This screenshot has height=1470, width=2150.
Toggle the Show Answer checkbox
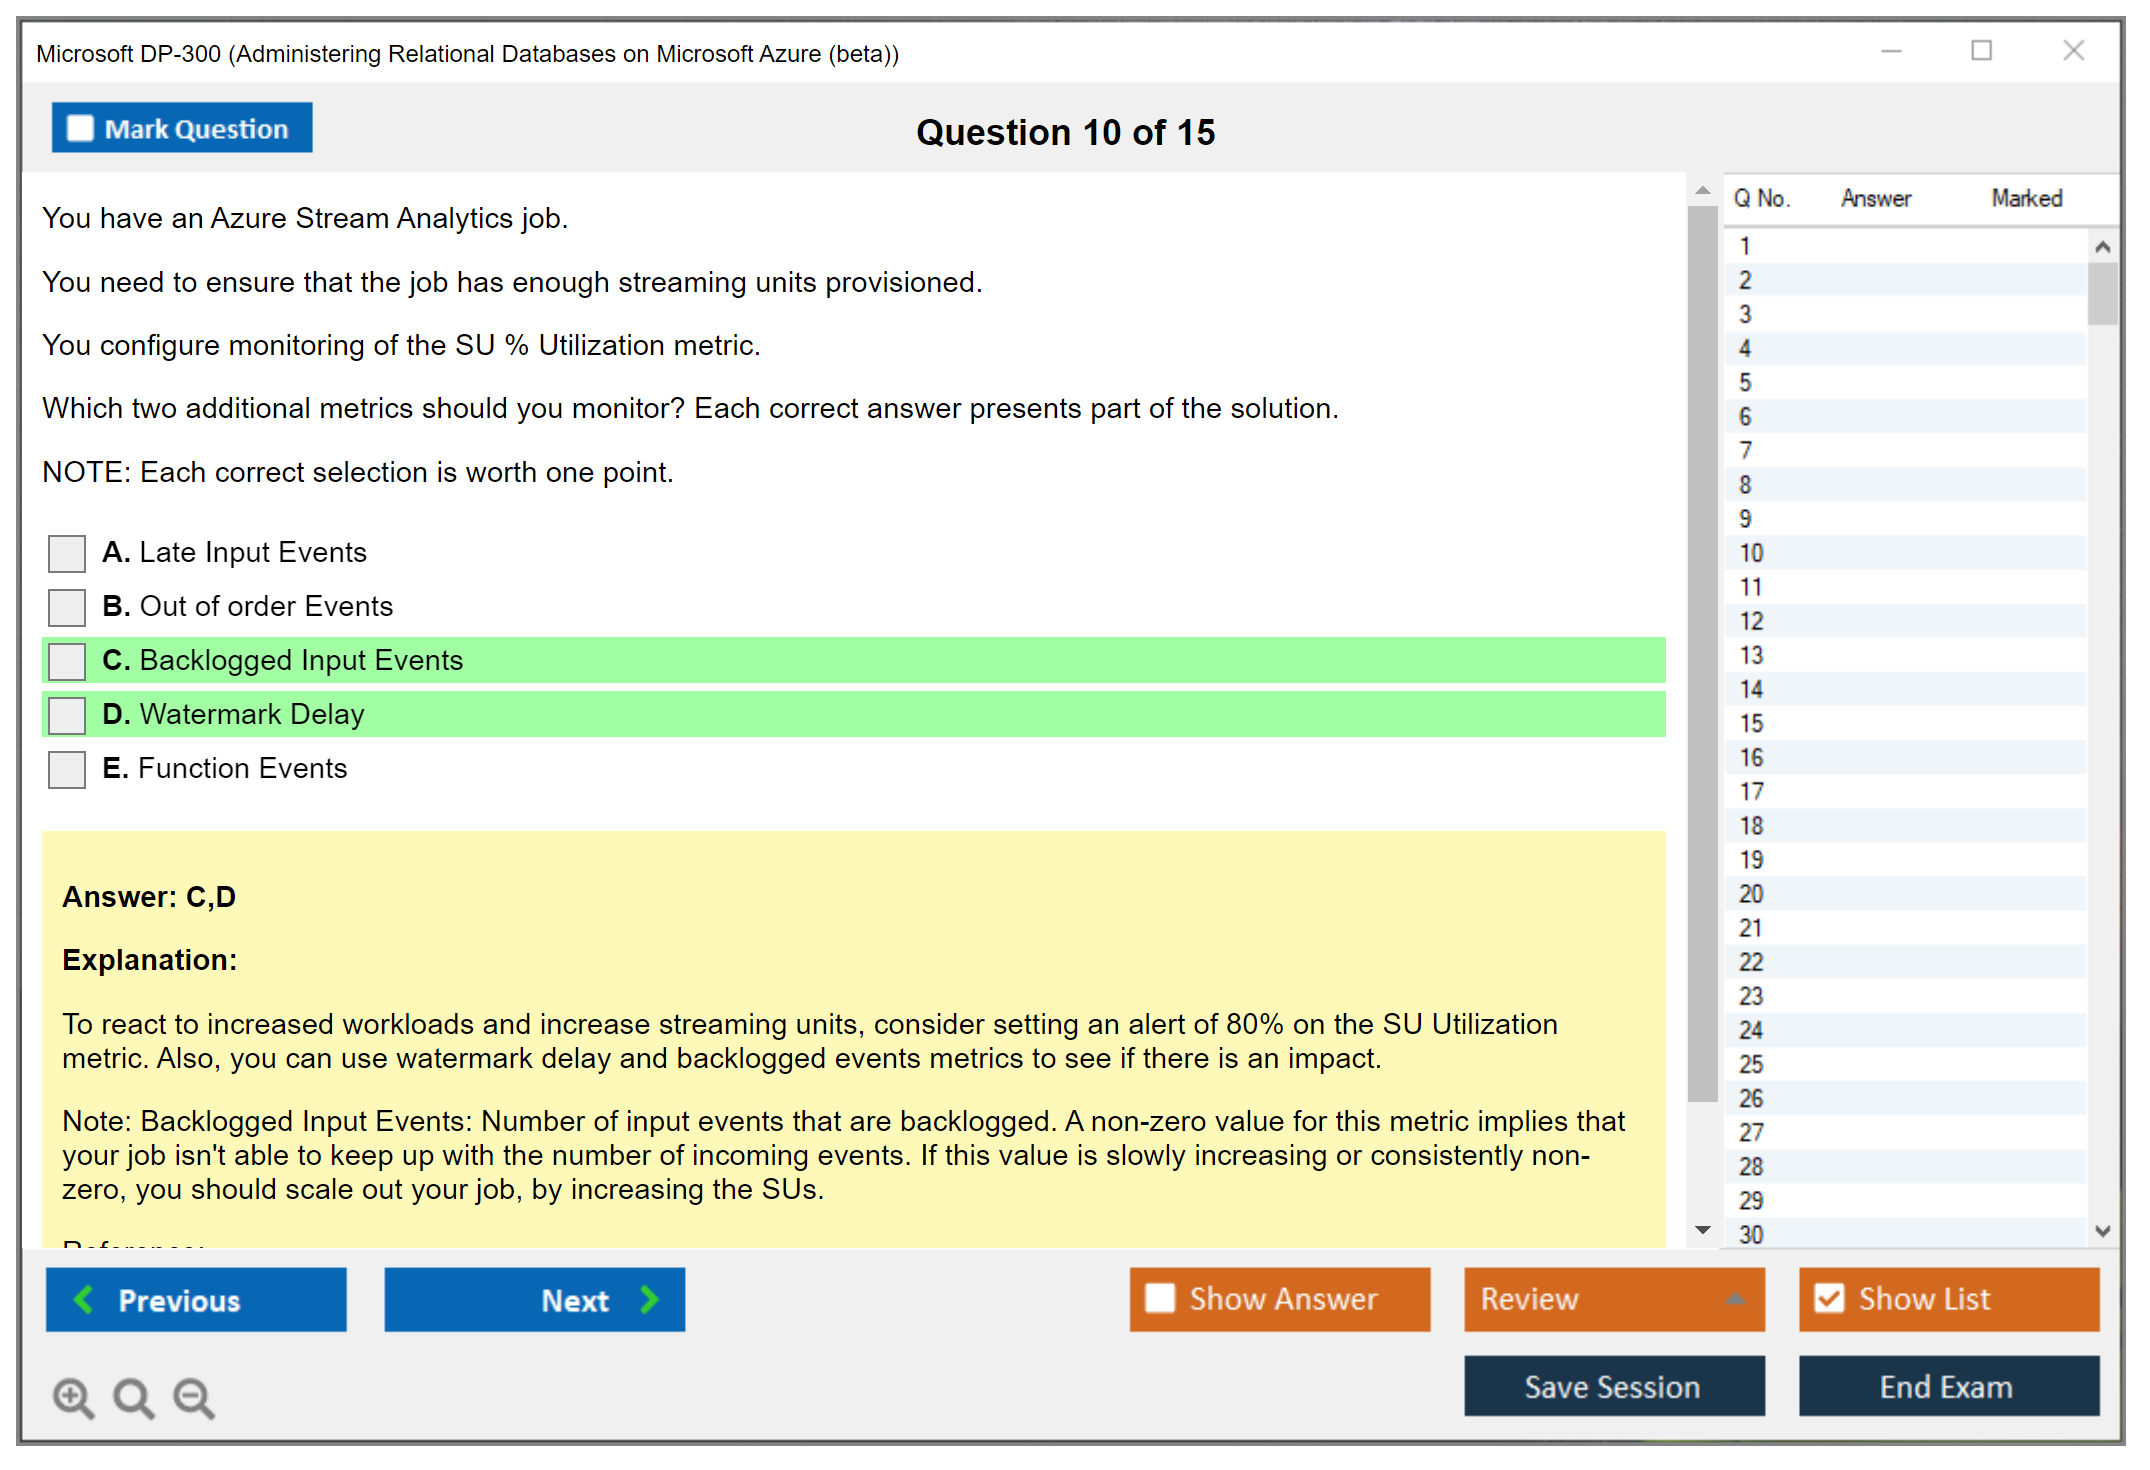[1160, 1298]
